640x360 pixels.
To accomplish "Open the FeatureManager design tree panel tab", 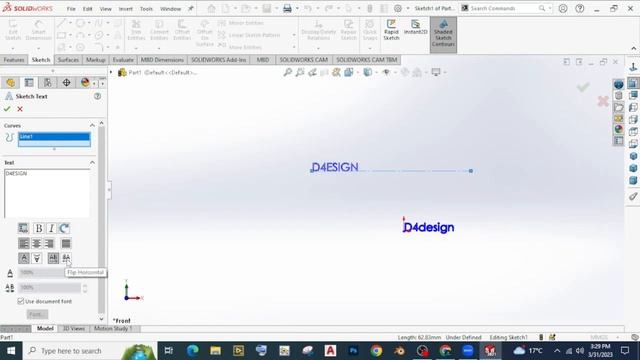I will coord(10,83).
